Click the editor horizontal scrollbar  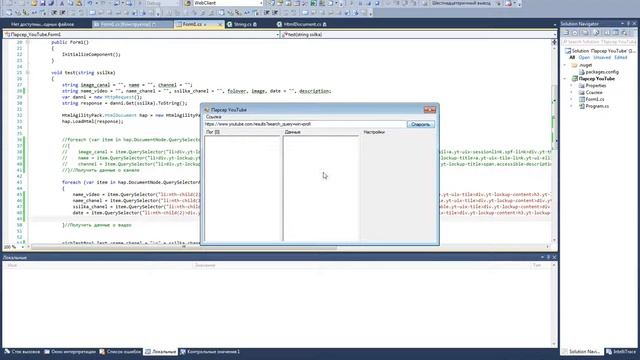coord(289,247)
